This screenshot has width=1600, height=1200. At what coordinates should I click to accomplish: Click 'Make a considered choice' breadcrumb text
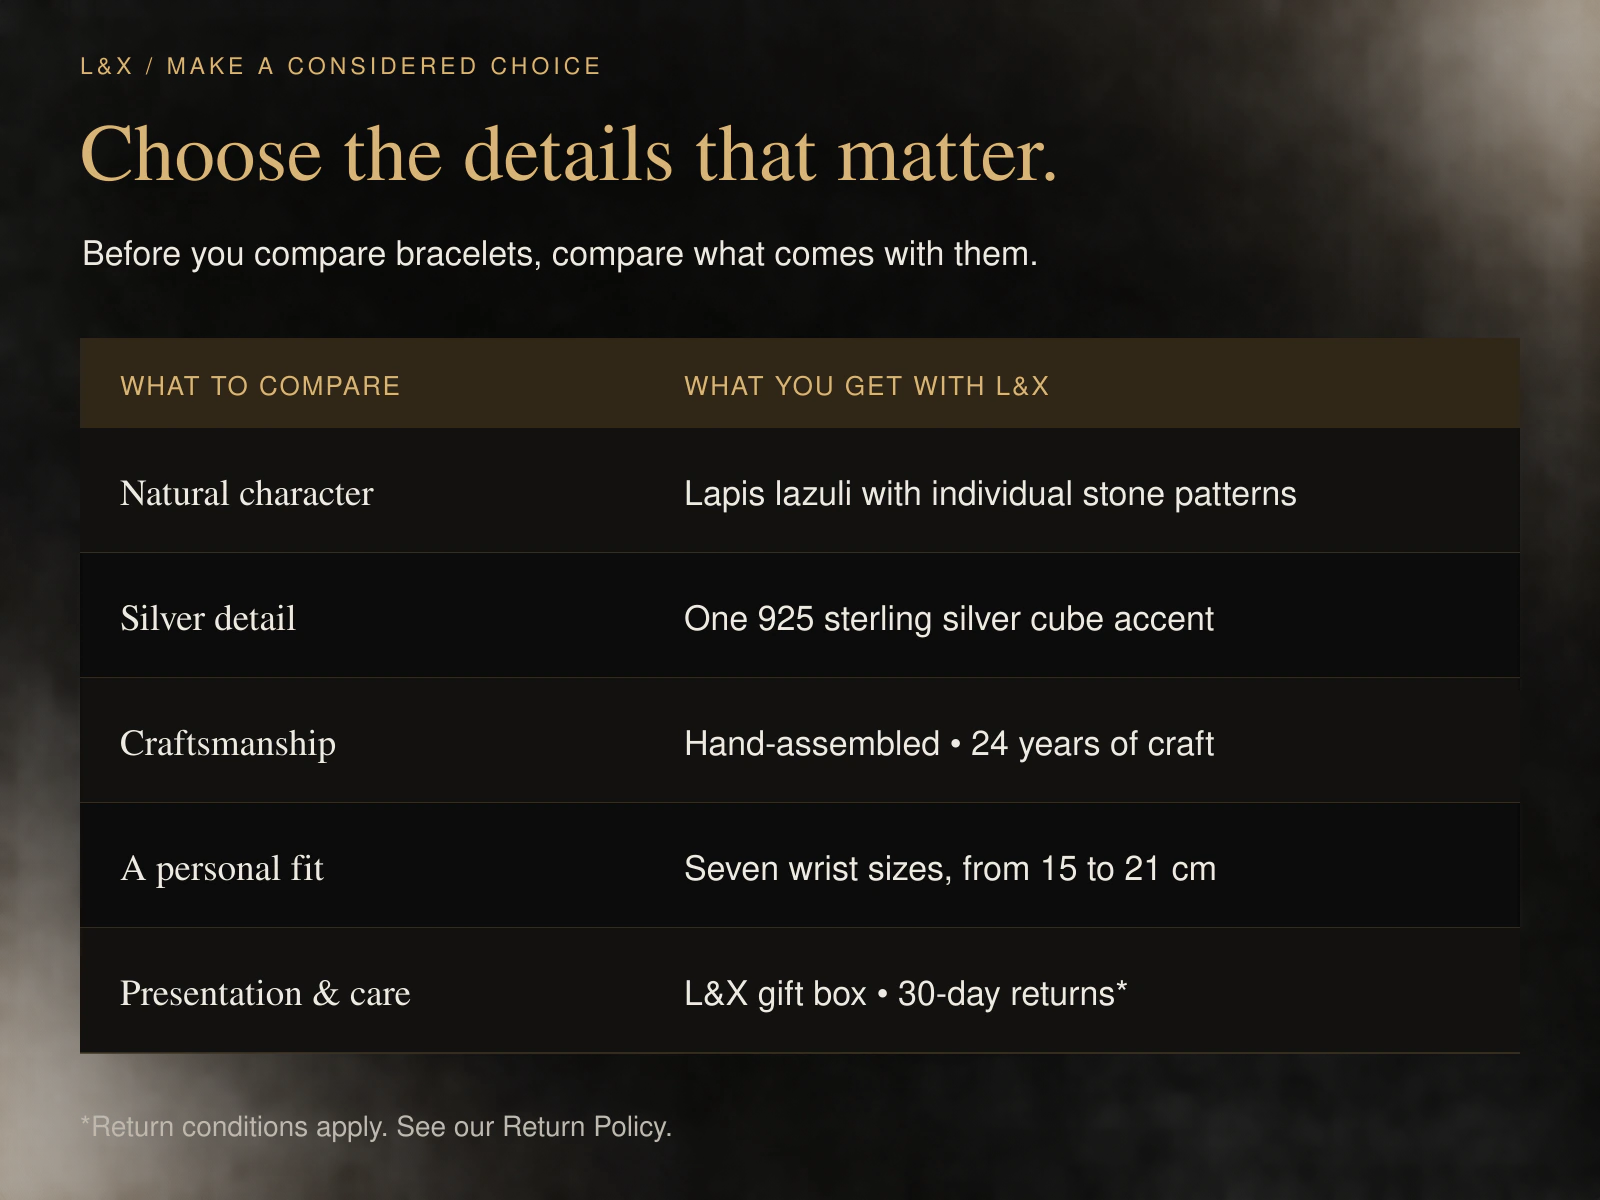[384, 66]
